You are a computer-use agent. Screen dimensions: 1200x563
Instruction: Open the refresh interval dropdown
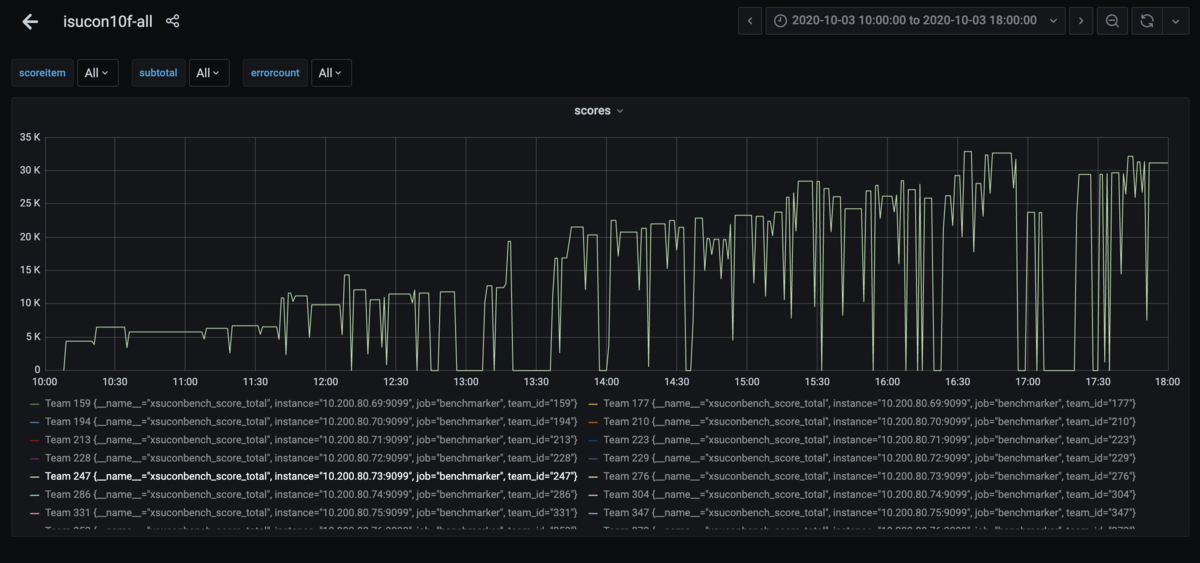tap(1176, 21)
